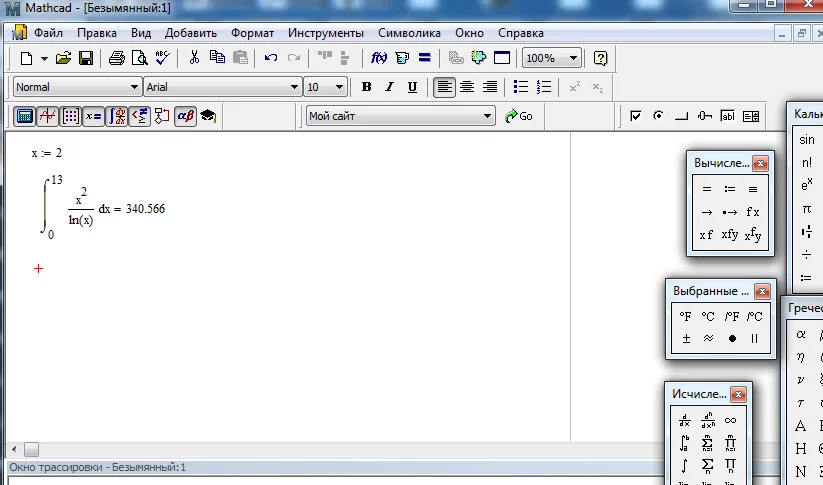Open the Добавить menu
Screen dimensions: 823x485
191,33
